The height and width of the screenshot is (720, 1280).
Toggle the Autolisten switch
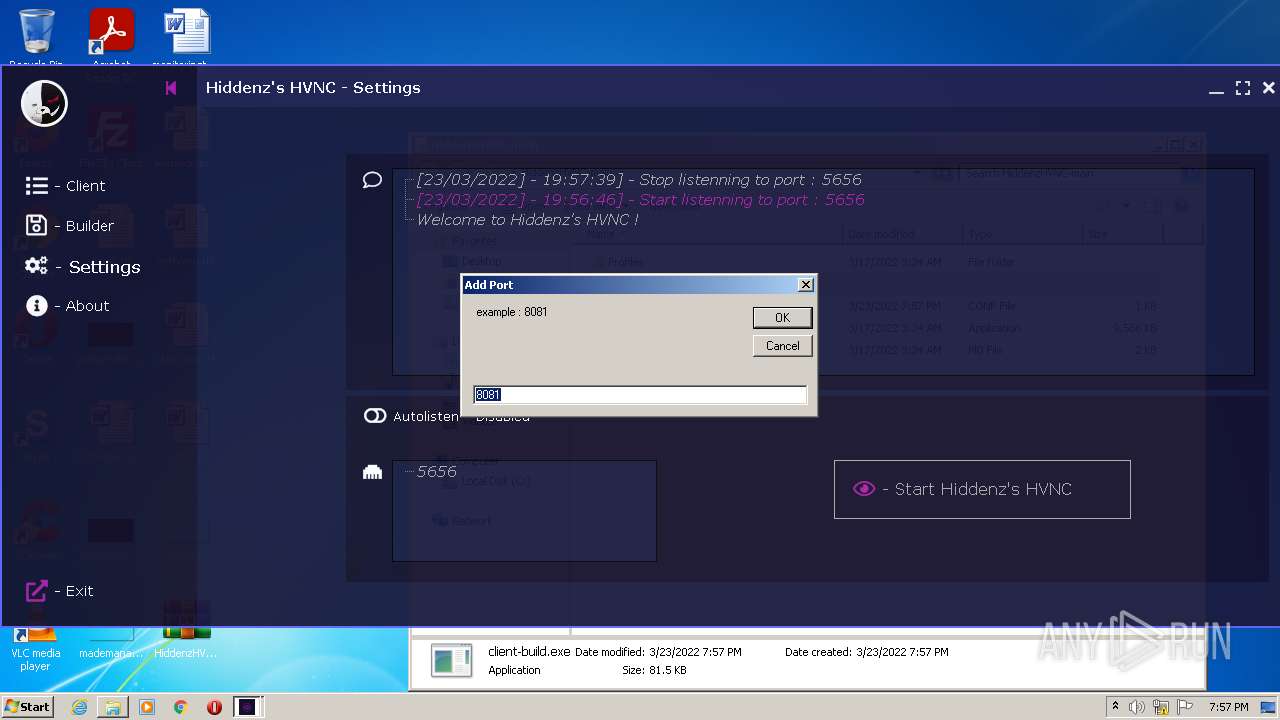point(375,416)
